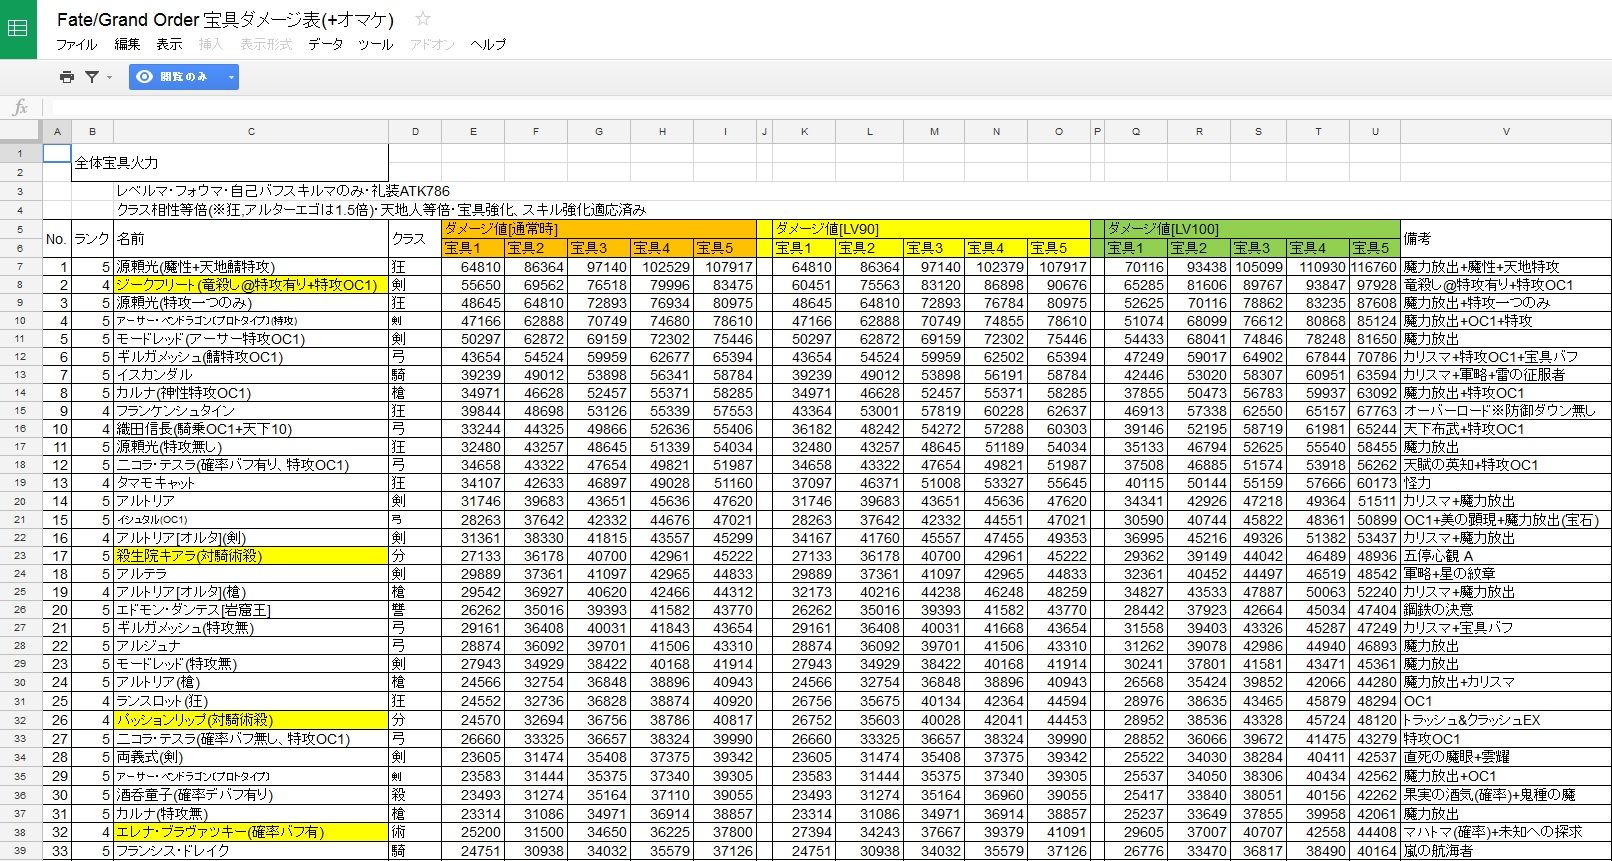The width and height of the screenshot is (1612, 861).
Task: Select the yellow ジークフリート name cell
Action: pos(251,285)
